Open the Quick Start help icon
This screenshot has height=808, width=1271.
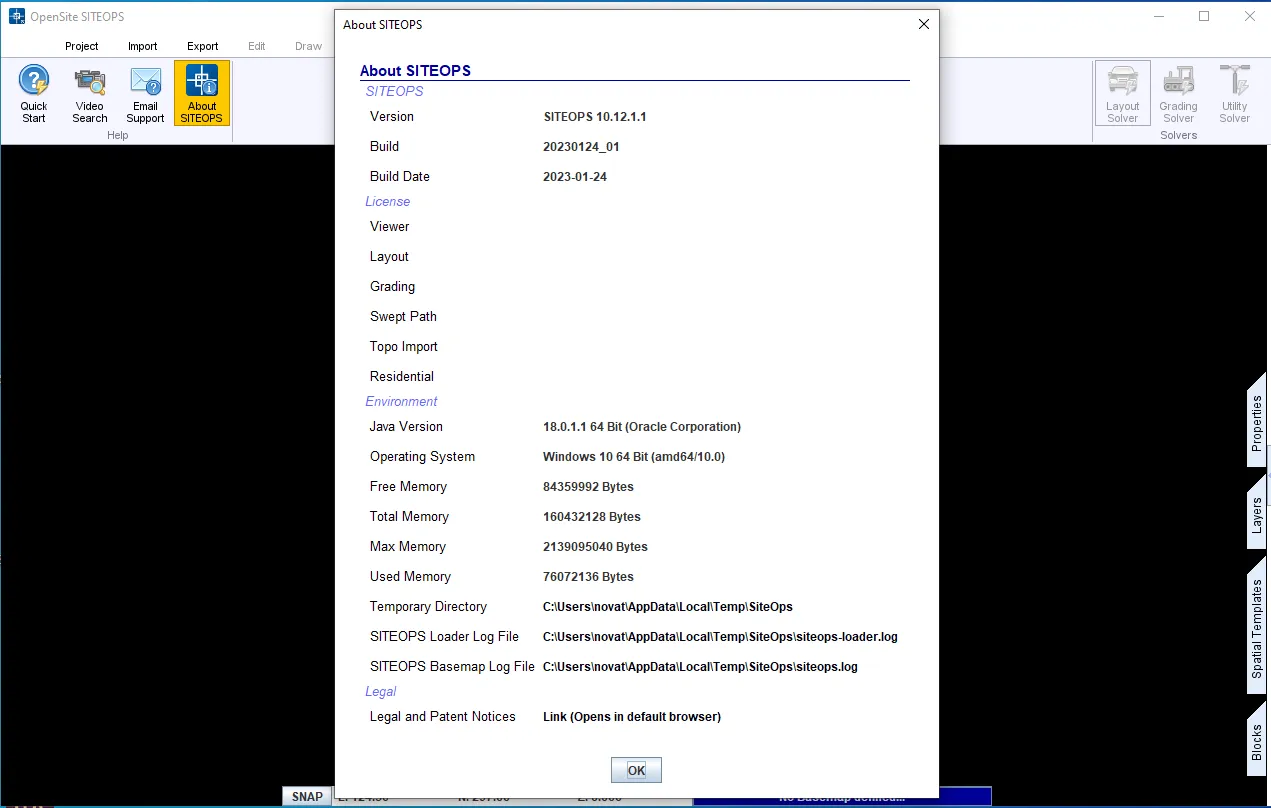34,94
